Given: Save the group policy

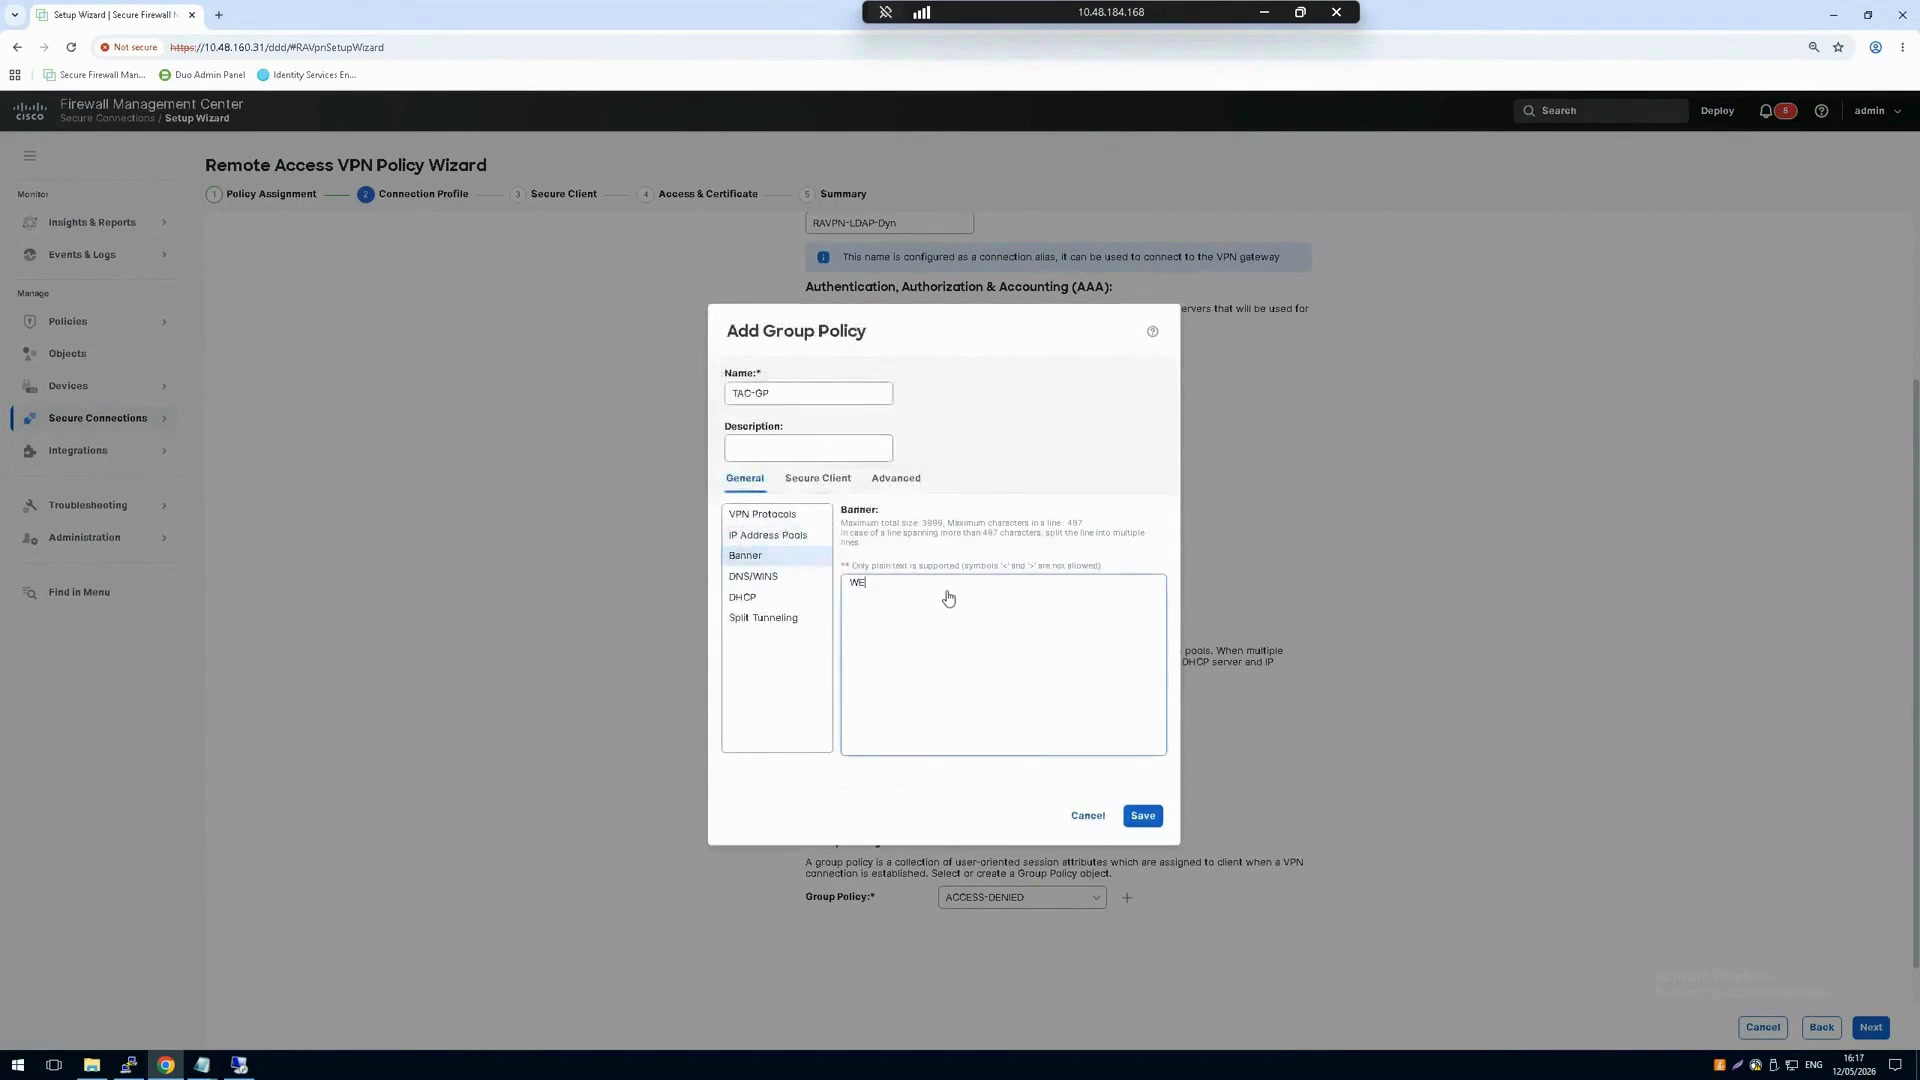Looking at the screenshot, I should tap(1142, 816).
